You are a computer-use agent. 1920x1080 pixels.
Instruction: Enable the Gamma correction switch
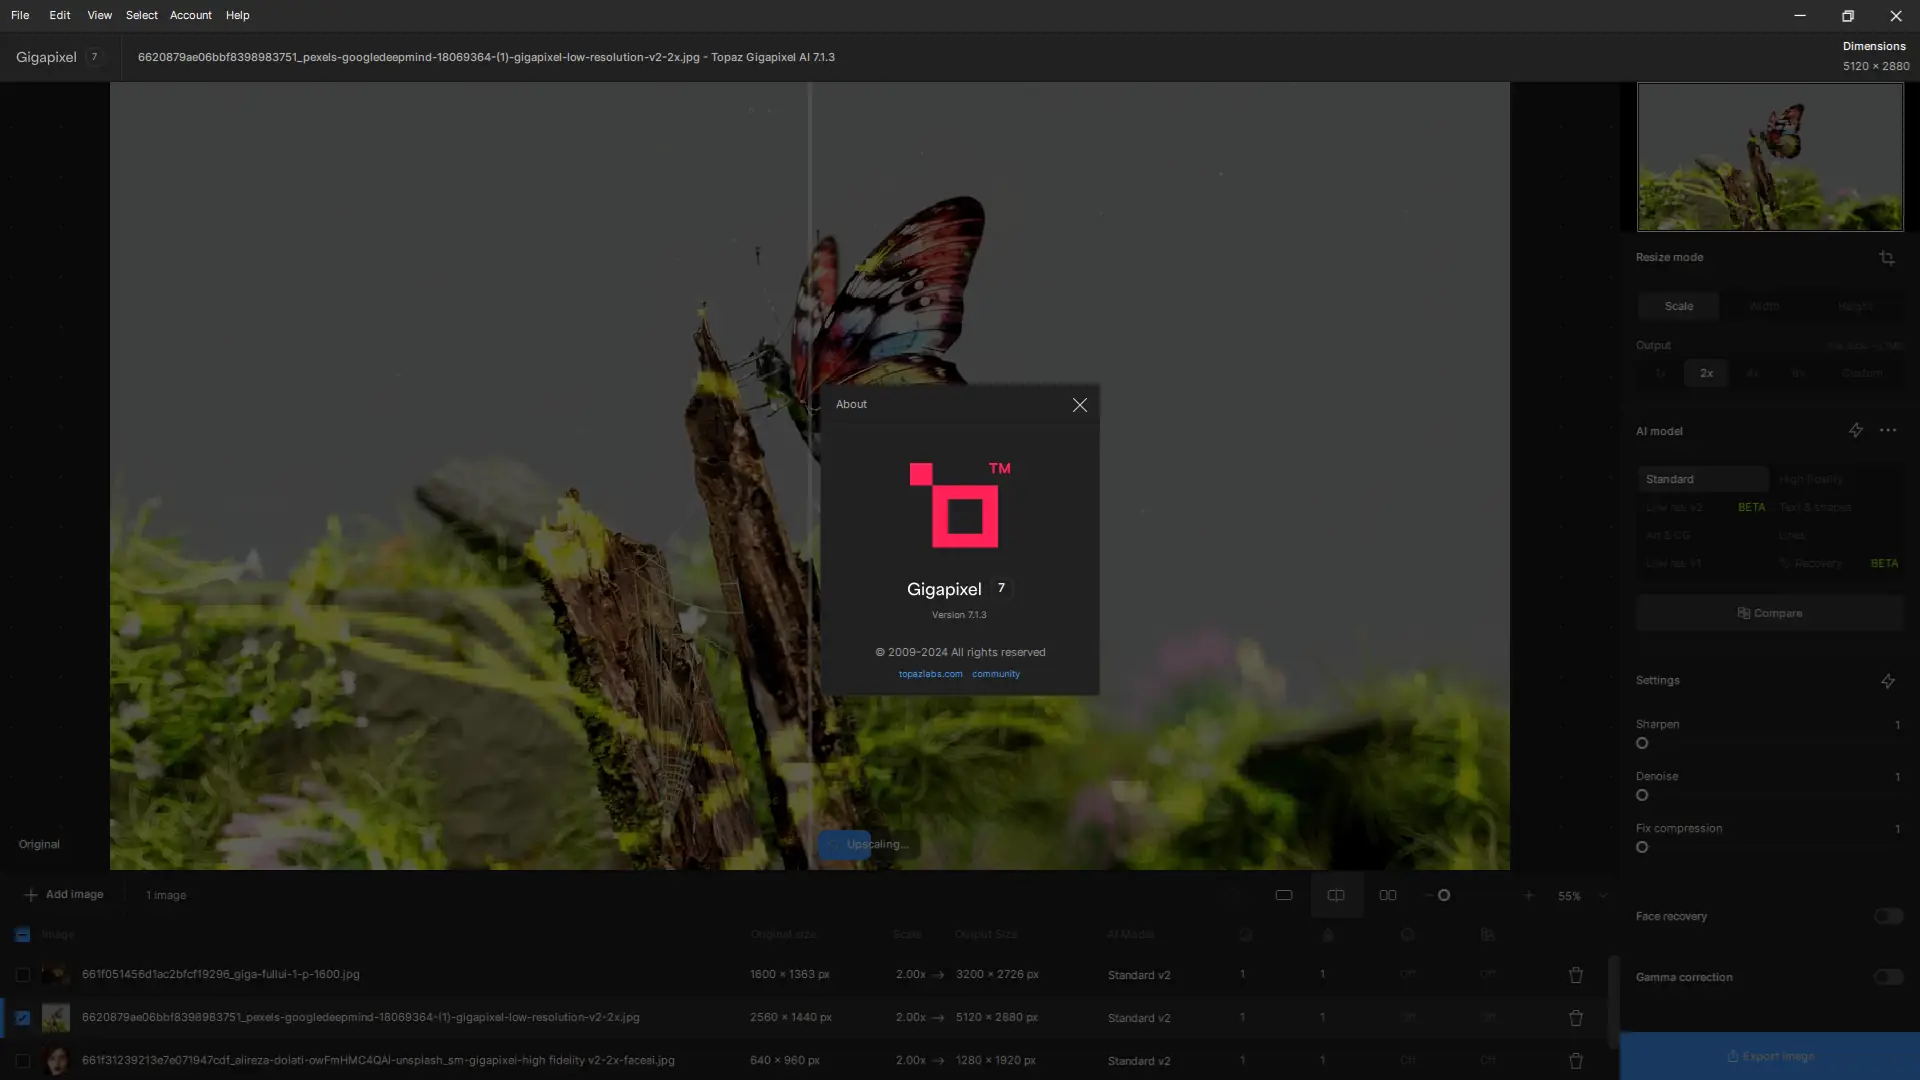pos(1888,977)
